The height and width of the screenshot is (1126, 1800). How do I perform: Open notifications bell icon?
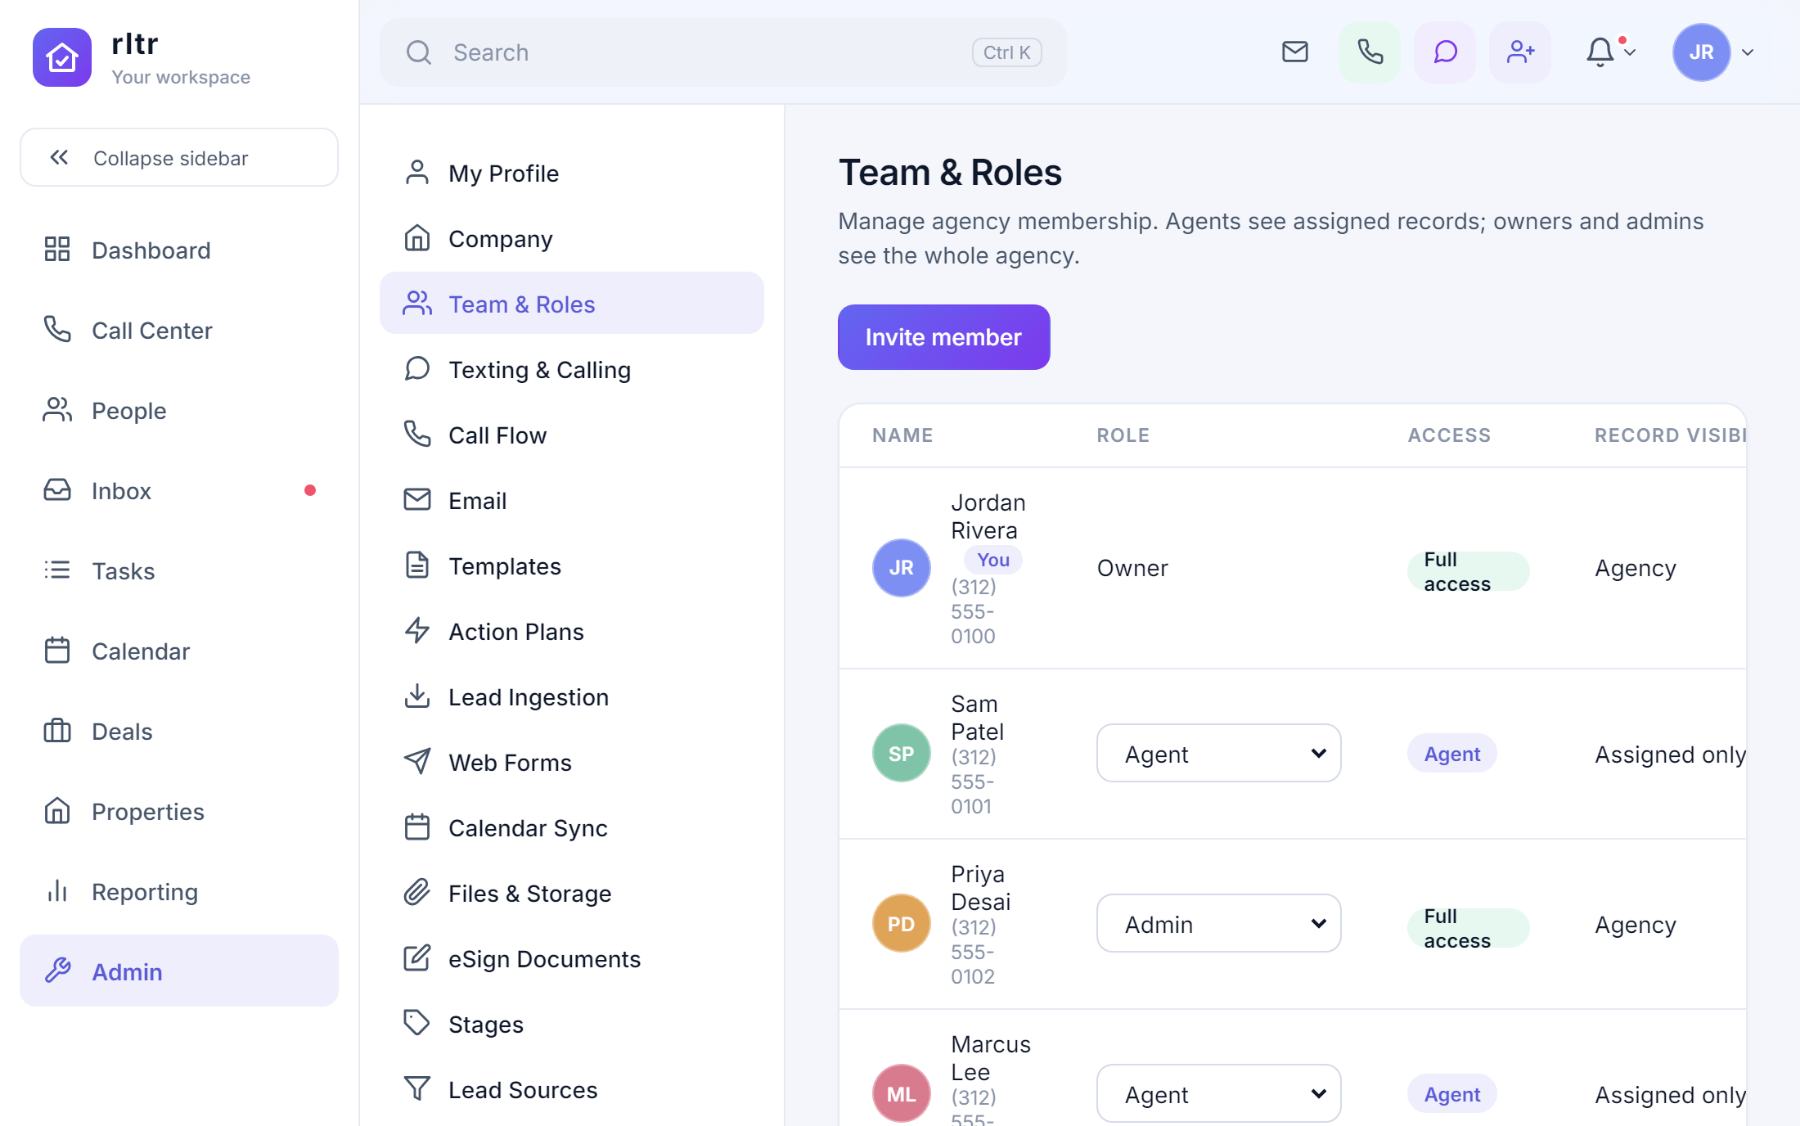pos(1600,52)
